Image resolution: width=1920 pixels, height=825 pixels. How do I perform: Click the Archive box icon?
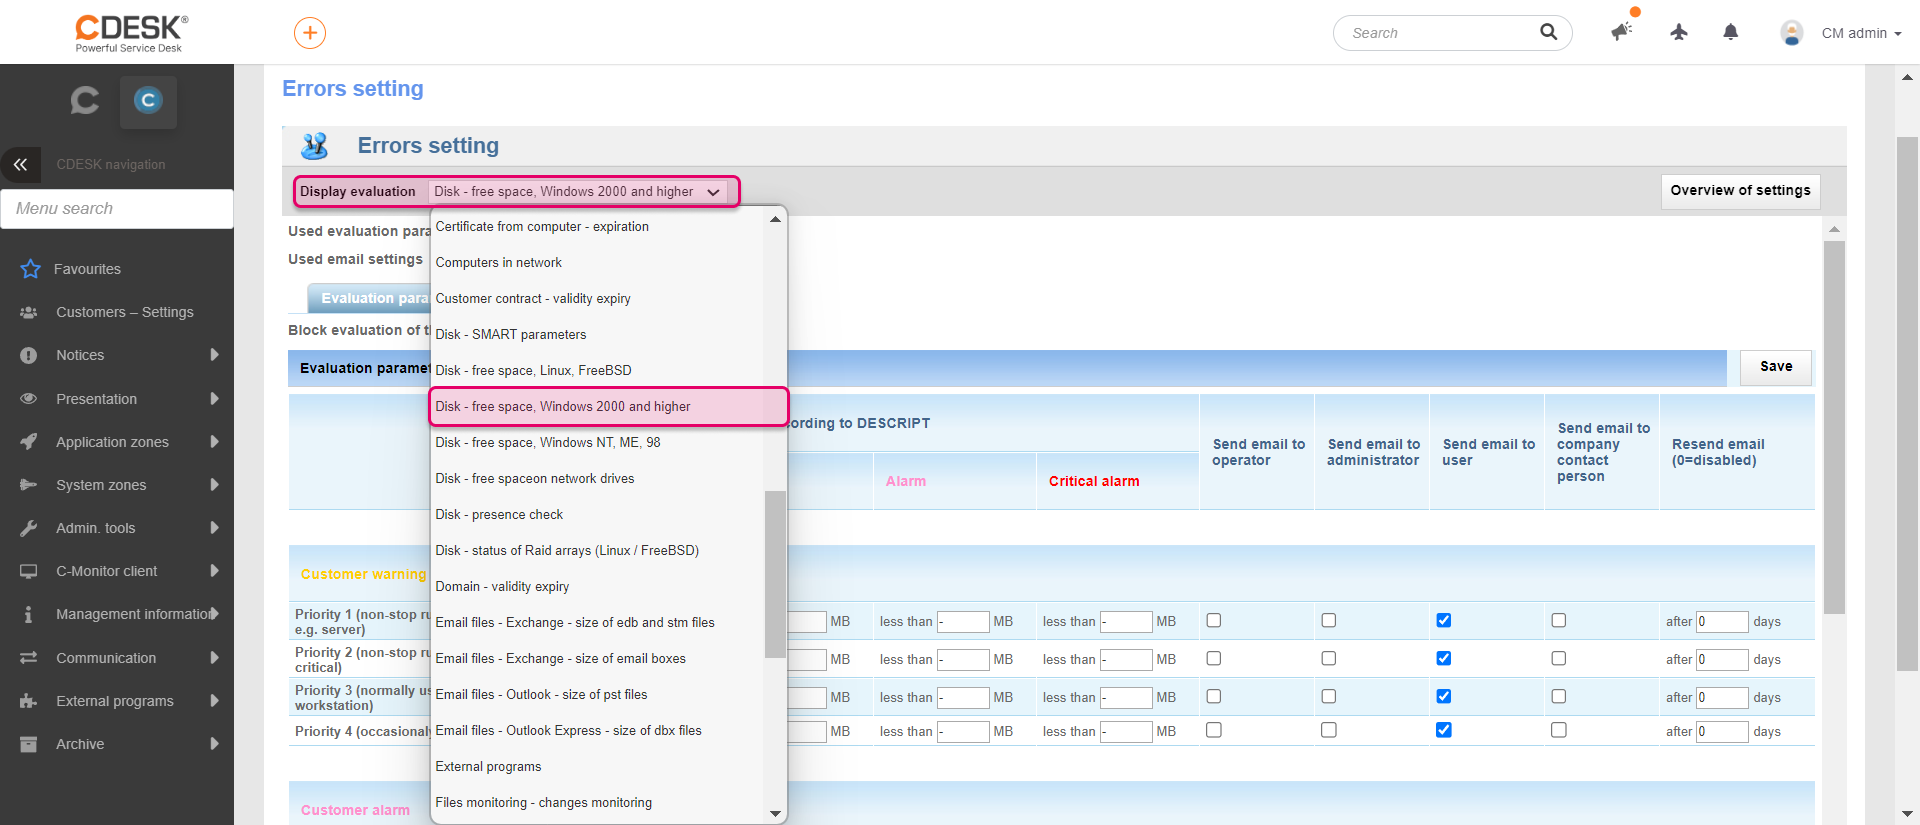29,744
